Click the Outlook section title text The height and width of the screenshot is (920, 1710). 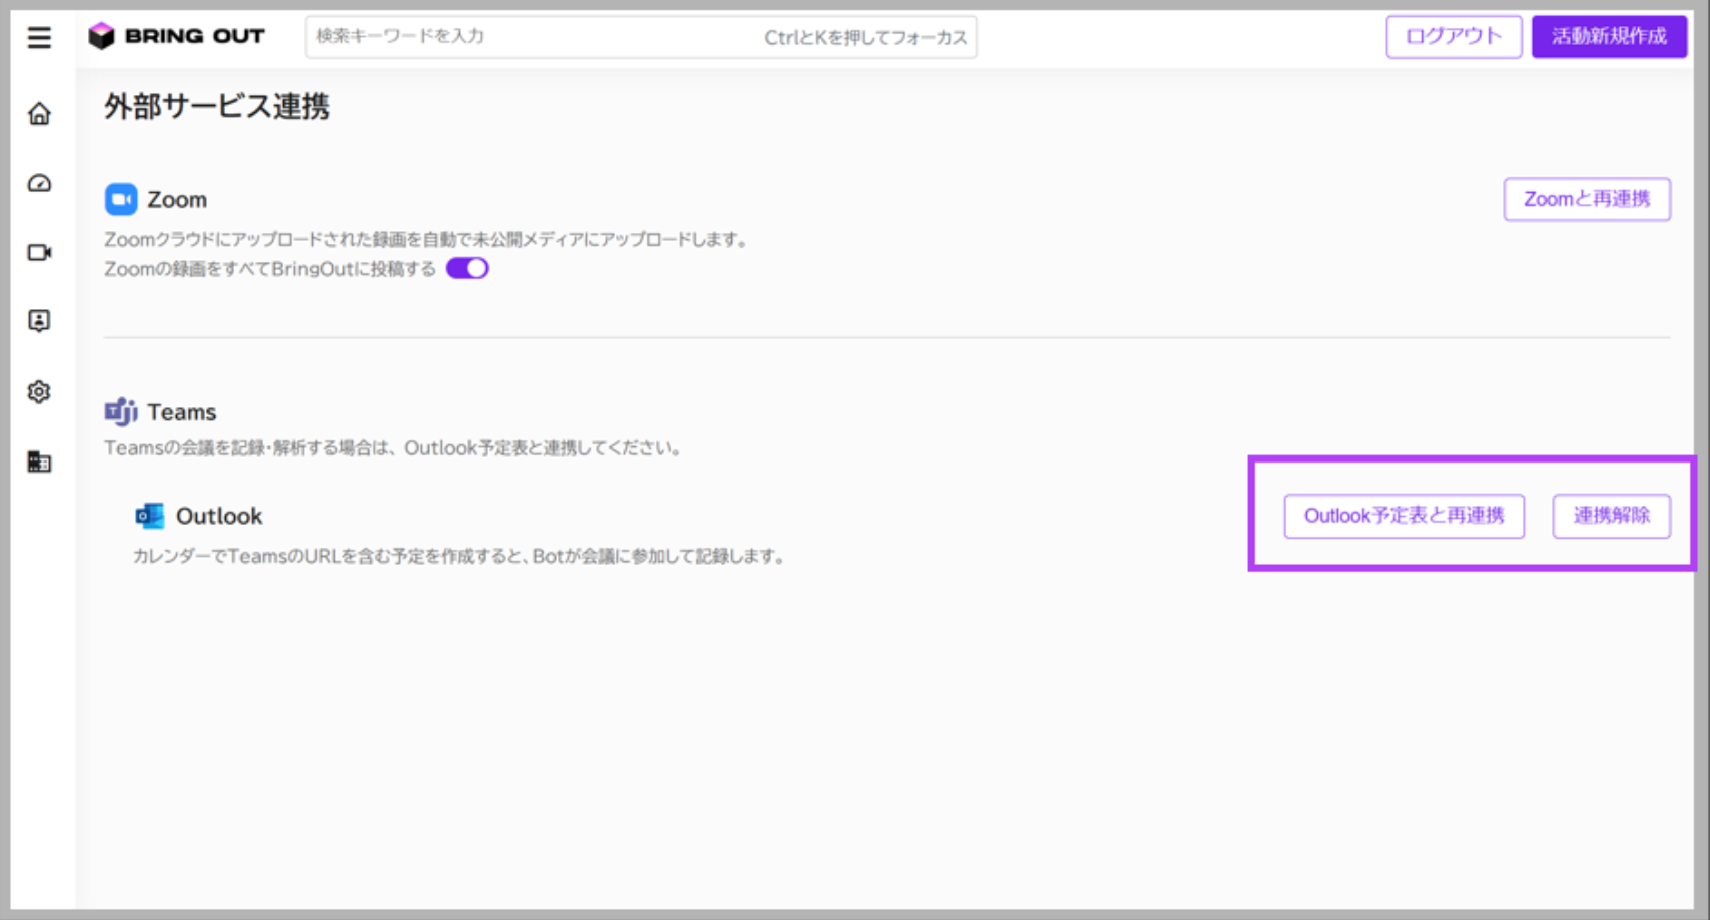pyautogui.click(x=219, y=516)
